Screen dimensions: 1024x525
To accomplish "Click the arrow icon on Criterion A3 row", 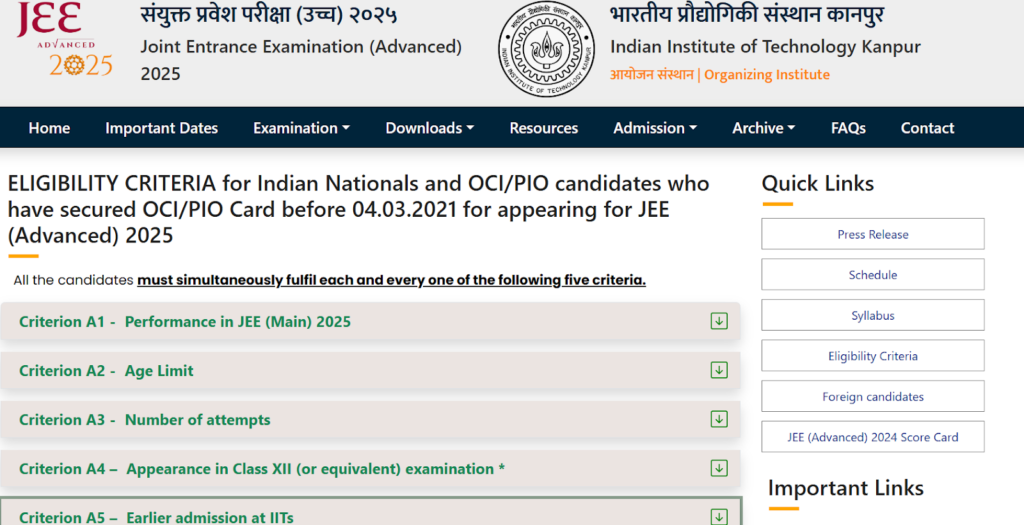I will click(x=719, y=419).
